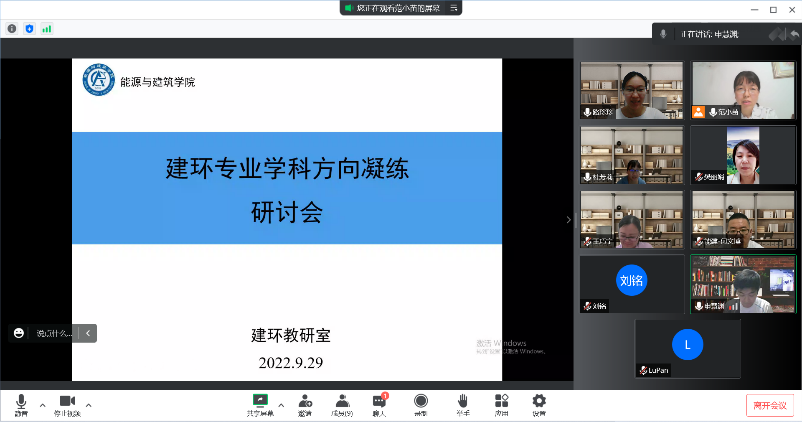Collapse the participant video panel arrow
Screen dimensions: 802x422
tap(568, 220)
